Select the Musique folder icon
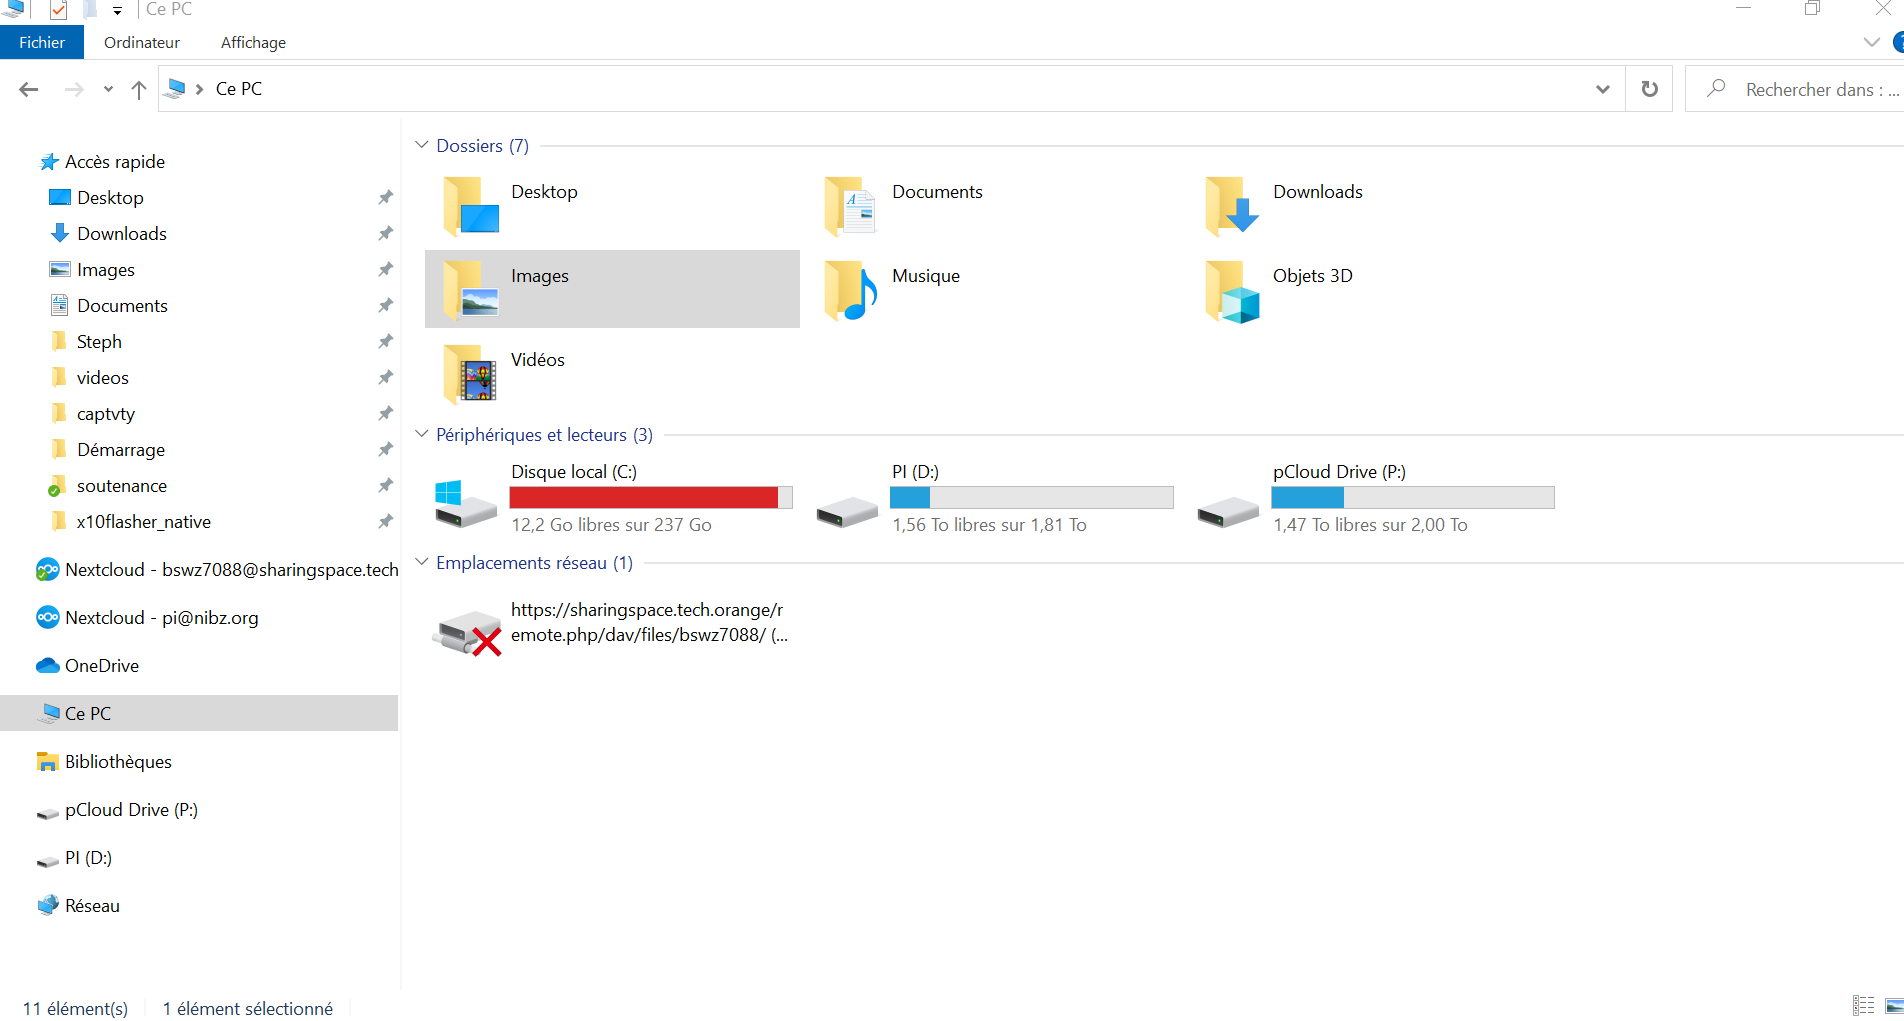The height and width of the screenshot is (1021, 1904). 850,290
